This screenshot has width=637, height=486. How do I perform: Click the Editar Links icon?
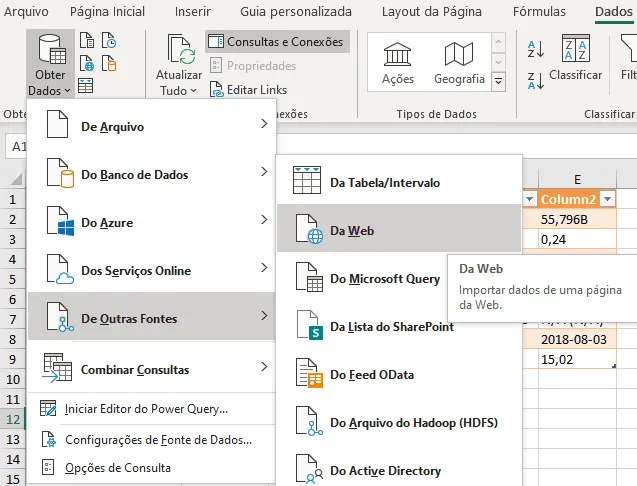pos(216,89)
